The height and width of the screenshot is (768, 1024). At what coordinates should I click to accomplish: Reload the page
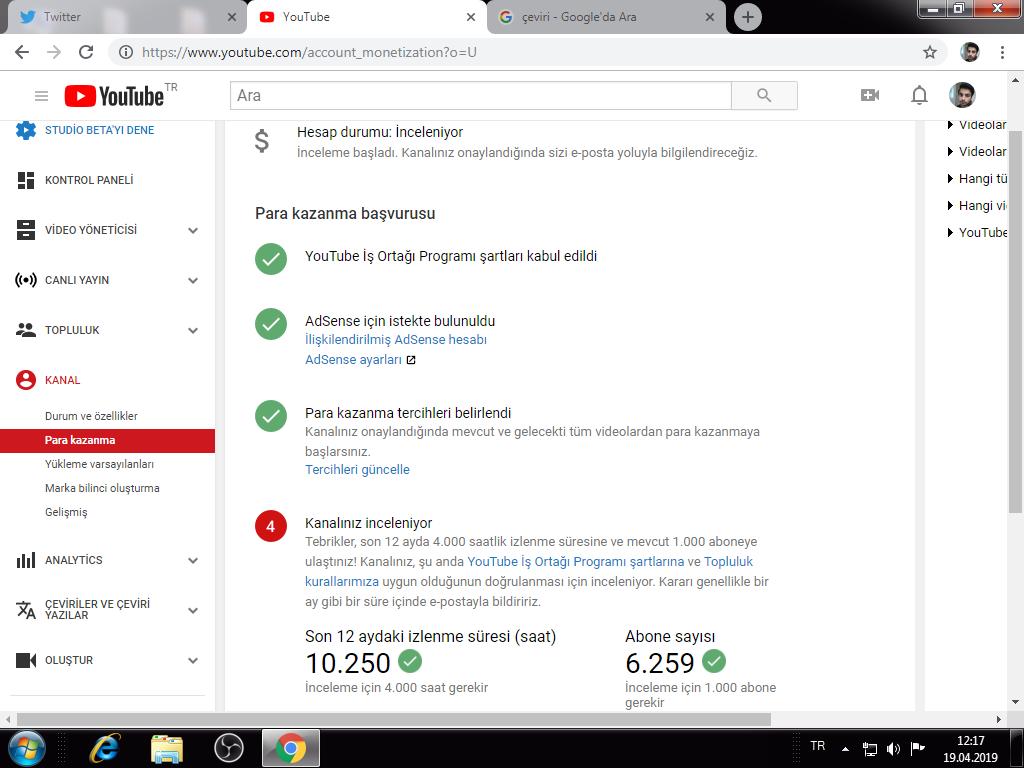pyautogui.click(x=86, y=52)
